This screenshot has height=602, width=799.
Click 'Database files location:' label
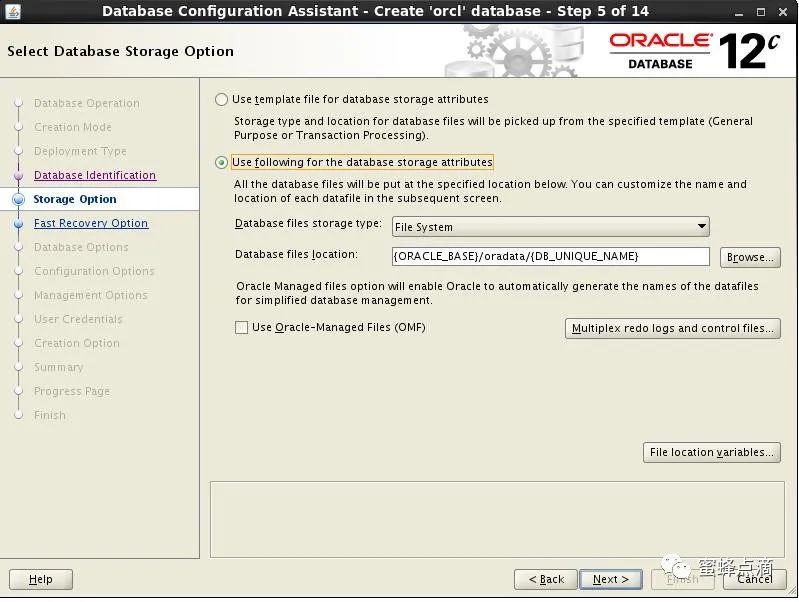pyautogui.click(x=297, y=254)
